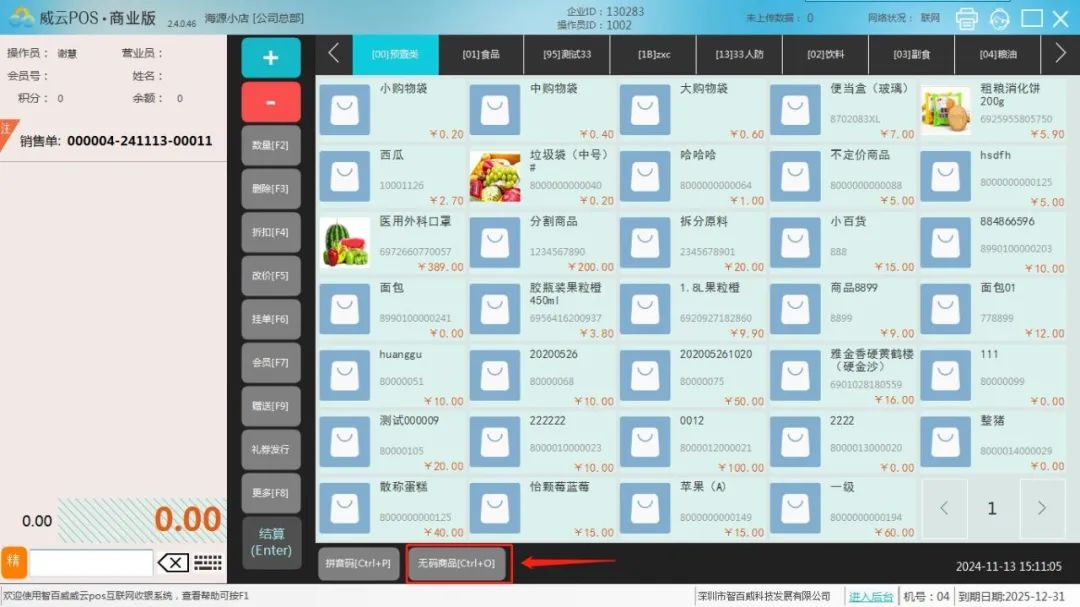The width and height of the screenshot is (1080, 607).
Task: Click the backspace icon beside input field
Action: [x=173, y=563]
